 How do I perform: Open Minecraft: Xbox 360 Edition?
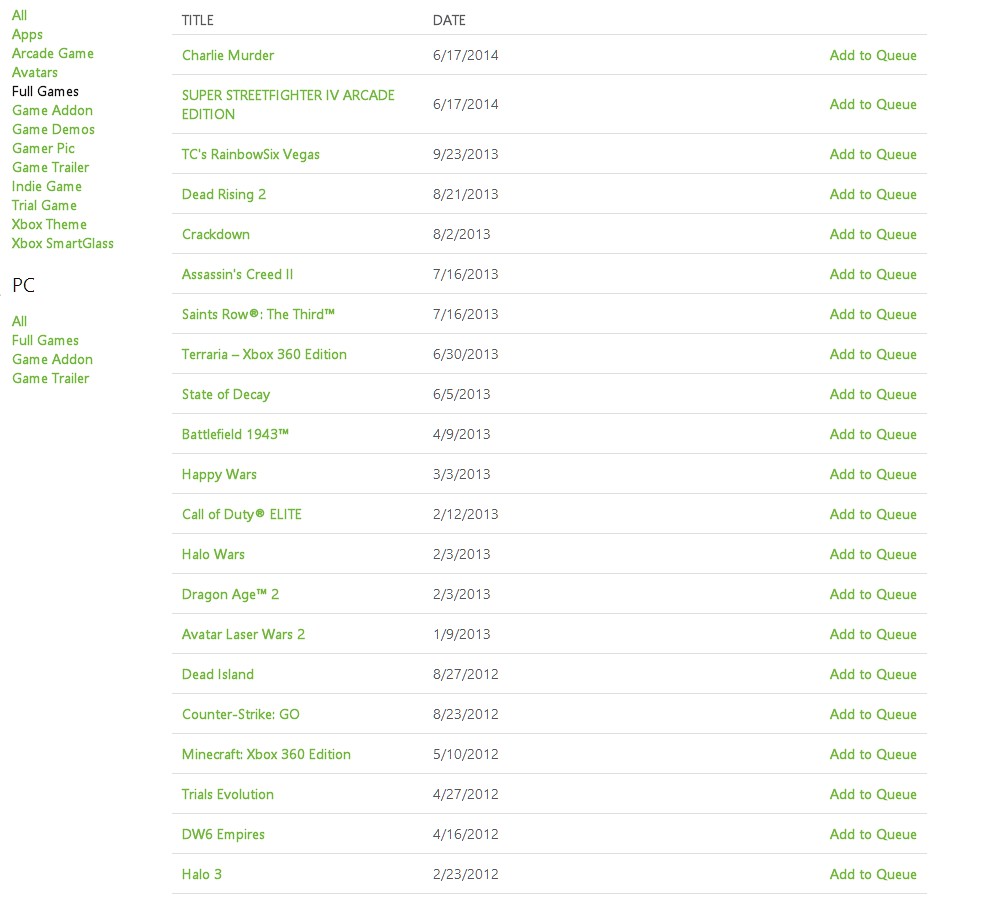click(266, 754)
